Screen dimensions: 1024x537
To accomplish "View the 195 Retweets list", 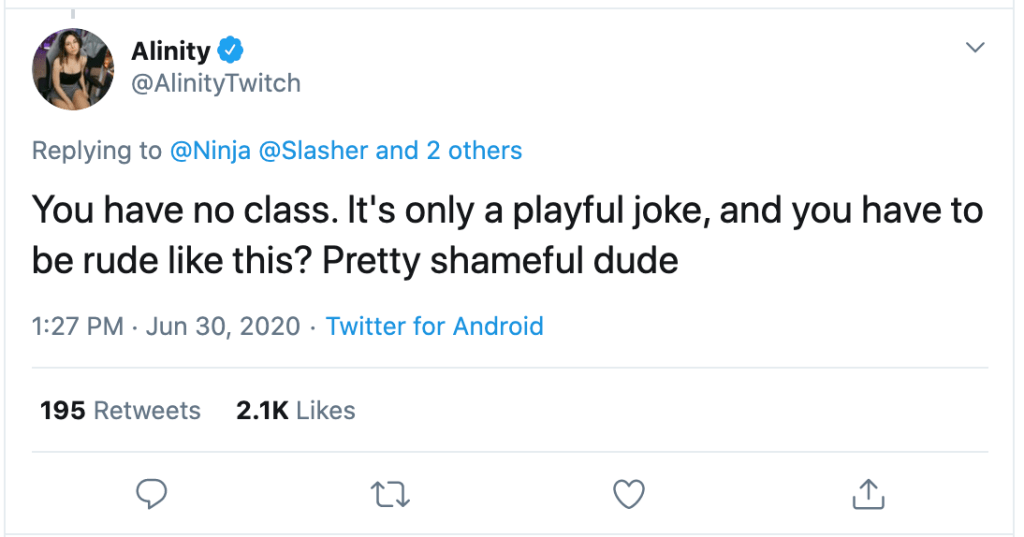I will pyautogui.click(x=120, y=410).
